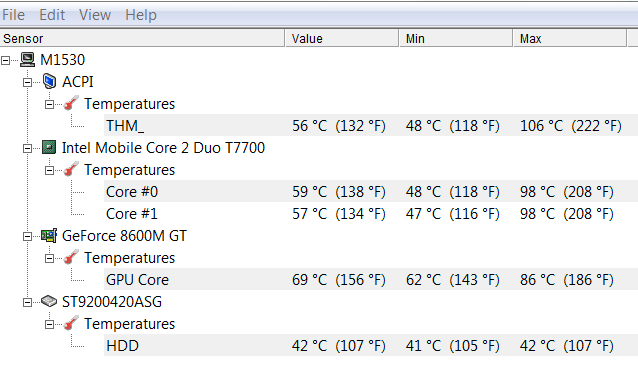The image size is (638, 376).
Task: Open the File menu
Action: 13,15
